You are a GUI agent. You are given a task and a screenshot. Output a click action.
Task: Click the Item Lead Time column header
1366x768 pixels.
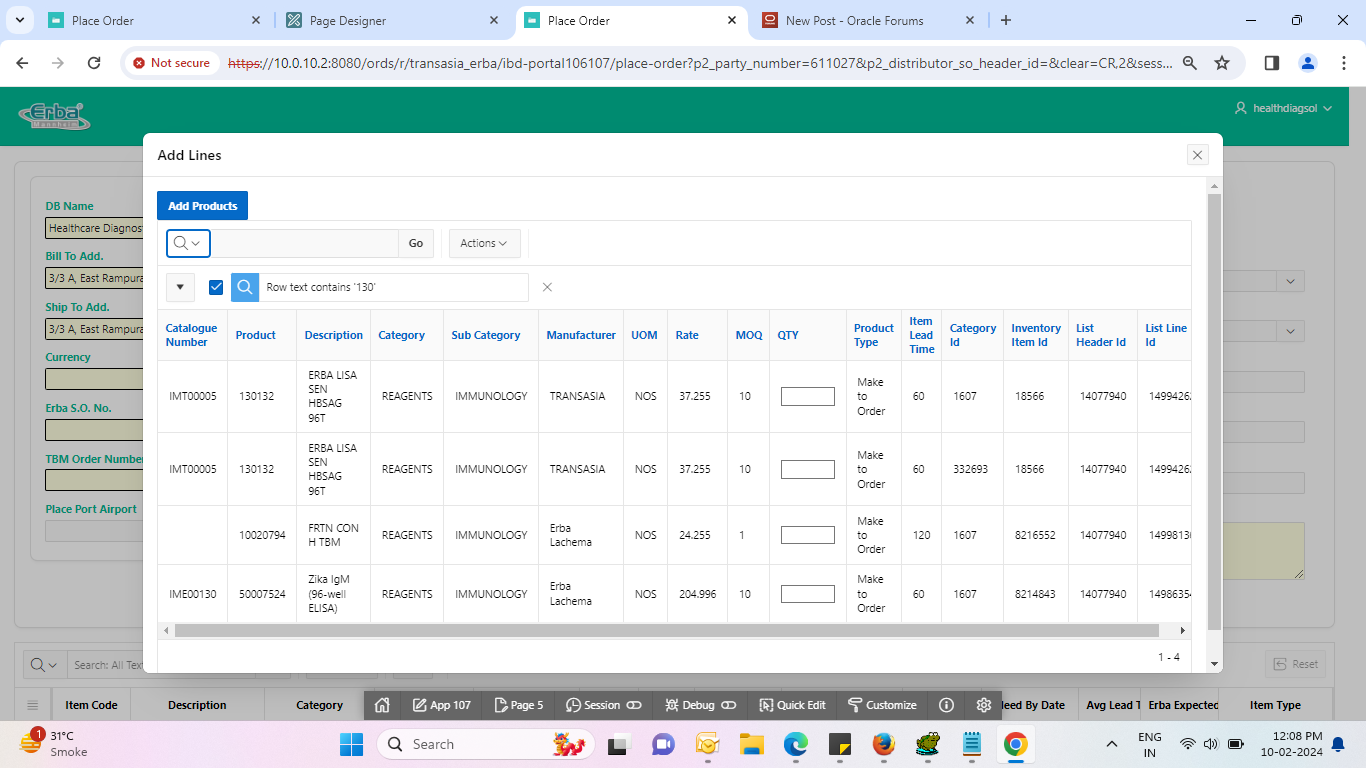tap(921, 335)
